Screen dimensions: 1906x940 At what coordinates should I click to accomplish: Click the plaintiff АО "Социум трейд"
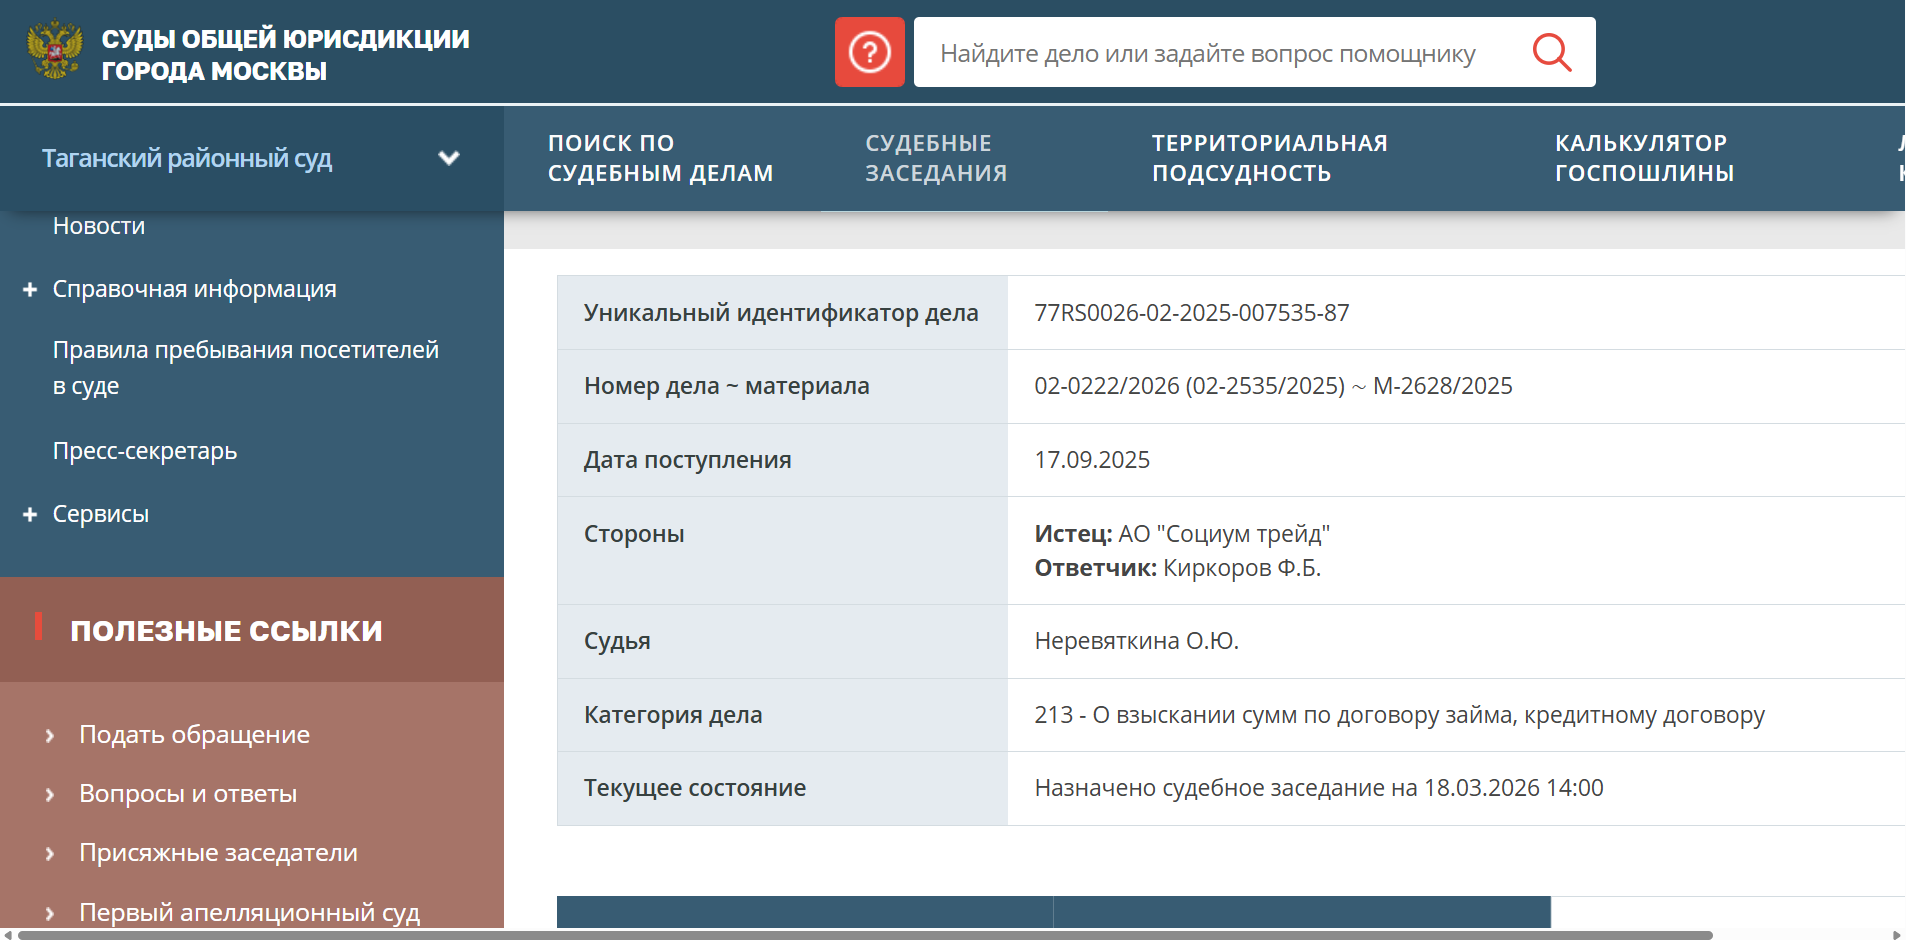[1224, 534]
